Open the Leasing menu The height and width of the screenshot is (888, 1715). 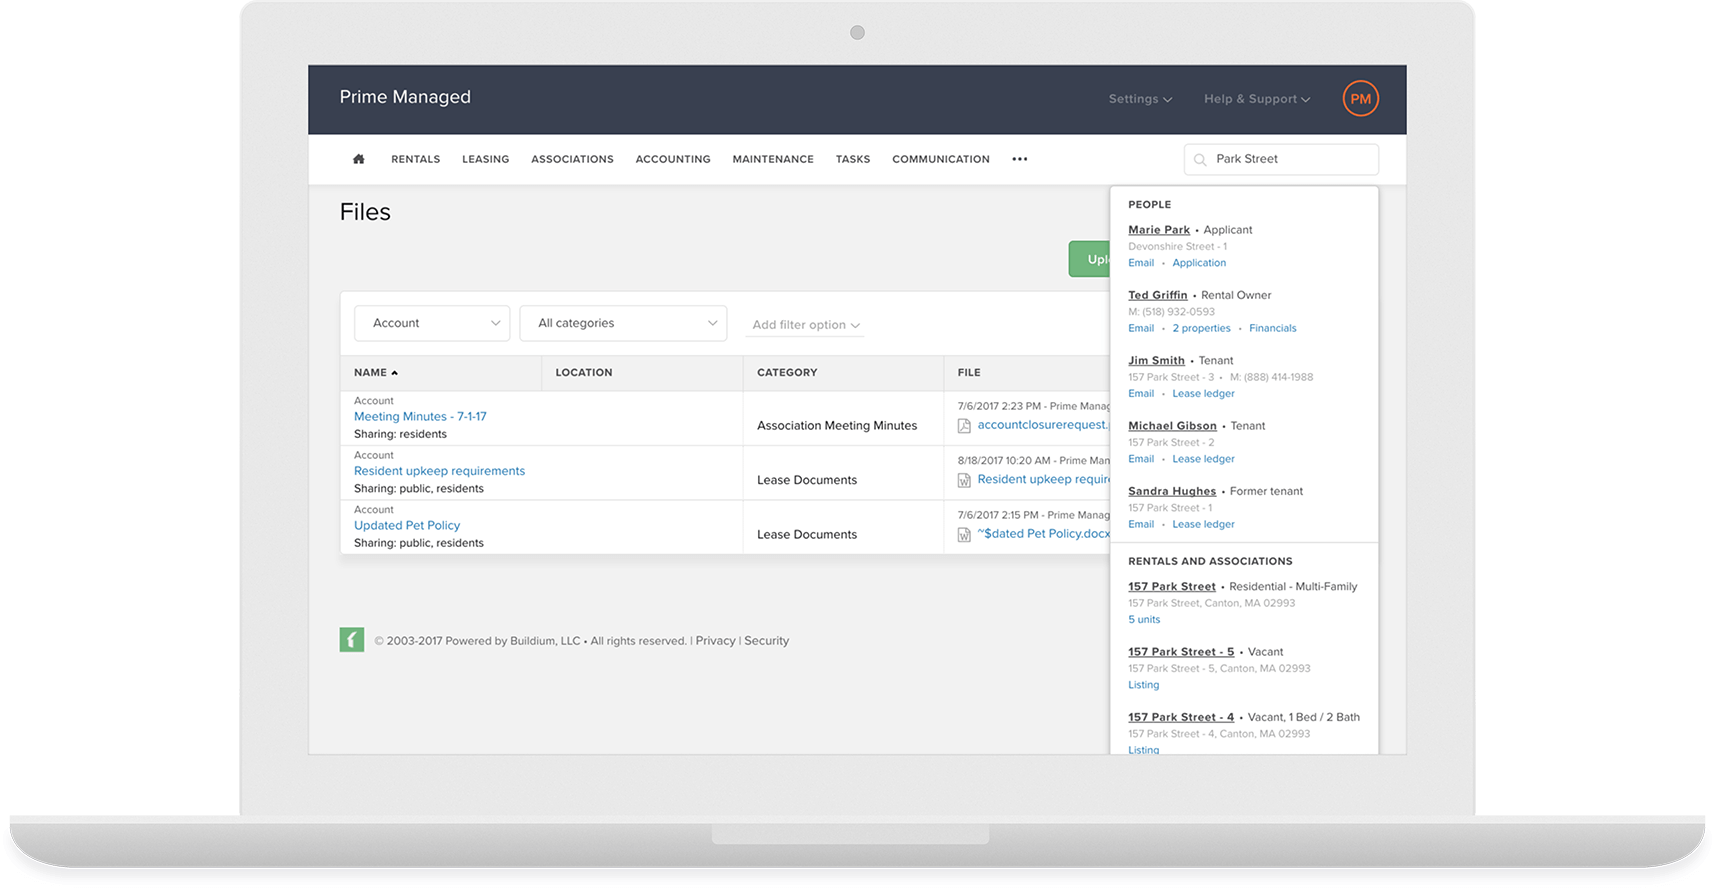486,159
